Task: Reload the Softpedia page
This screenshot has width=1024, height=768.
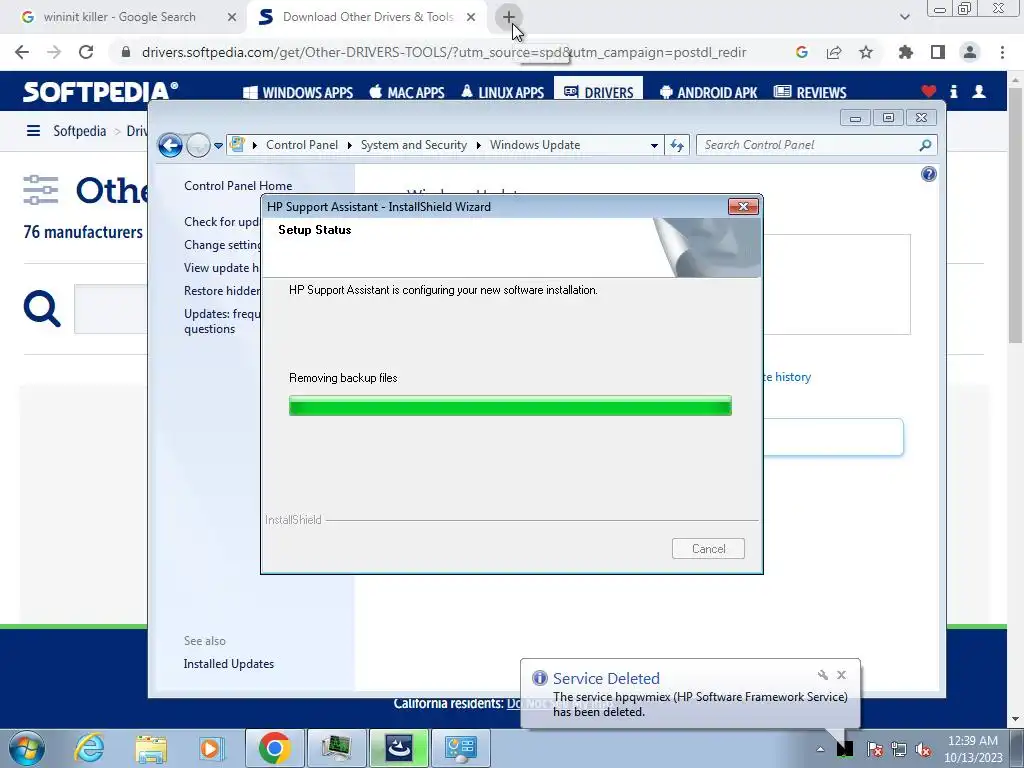Action: coord(86,52)
